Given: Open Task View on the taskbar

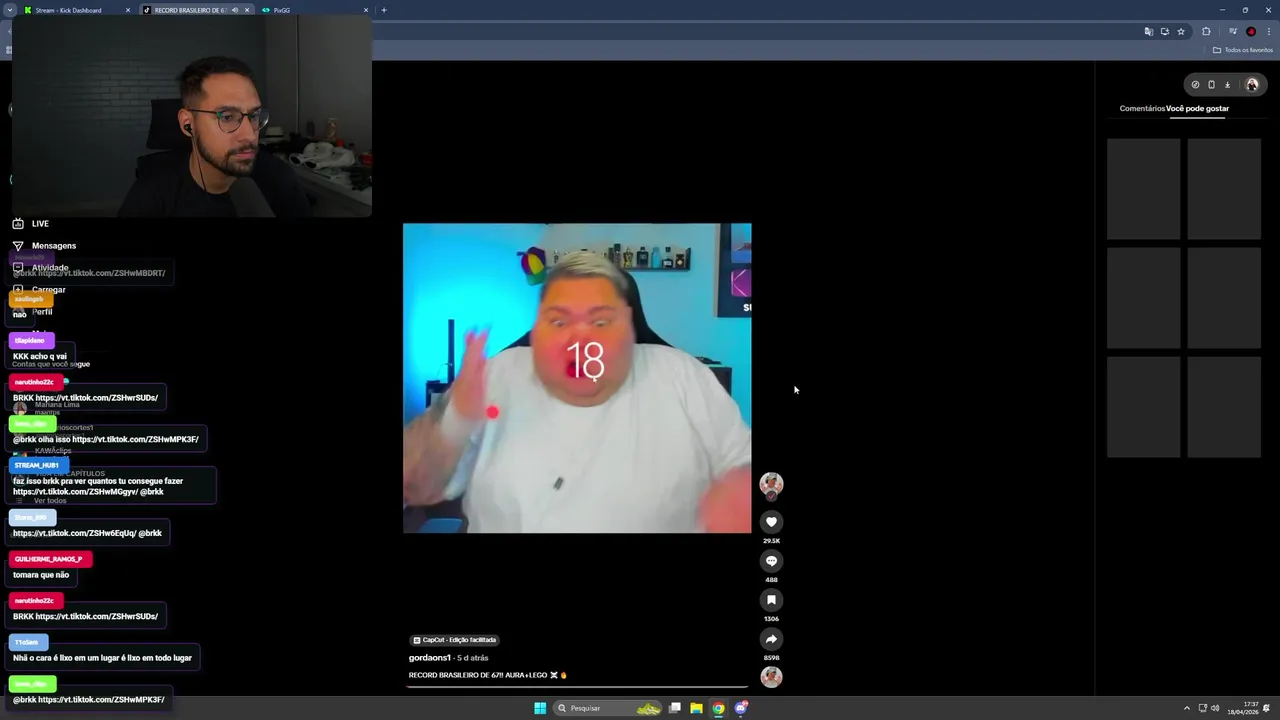Looking at the screenshot, I should pyautogui.click(x=675, y=708).
